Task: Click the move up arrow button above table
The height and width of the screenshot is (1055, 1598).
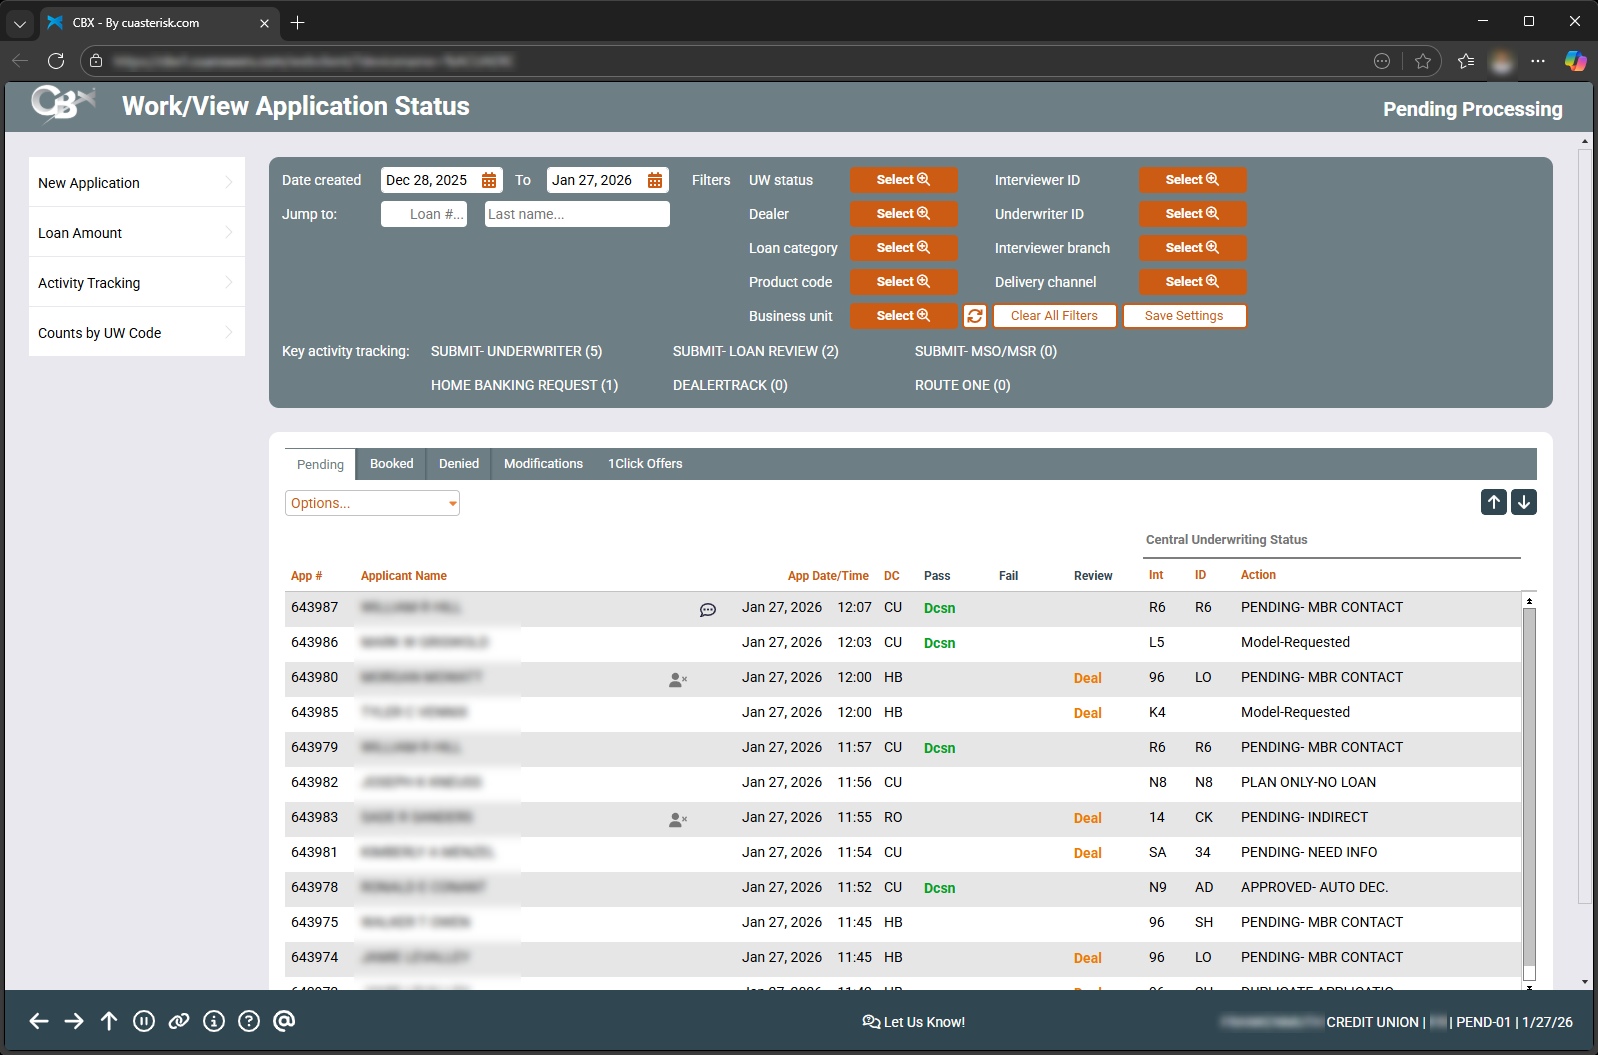Action: (1494, 502)
